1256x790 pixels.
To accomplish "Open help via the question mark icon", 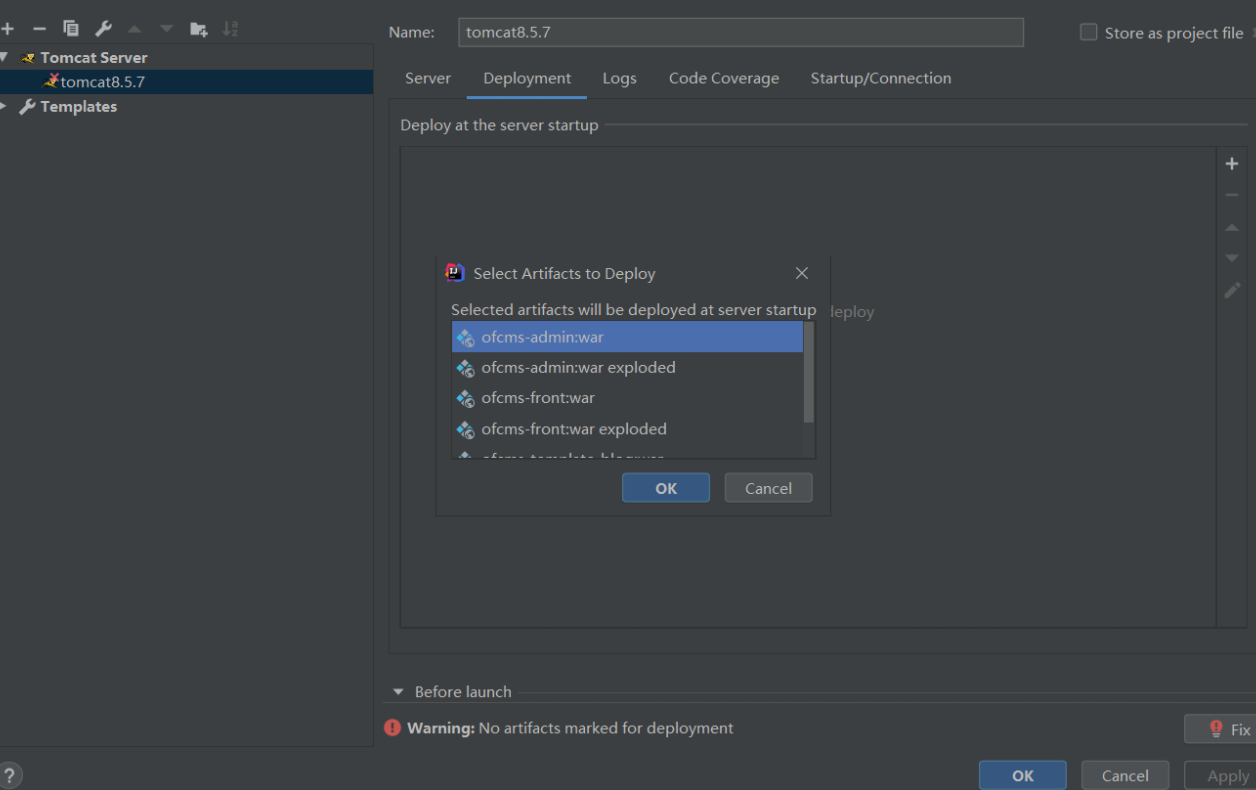I will point(10,775).
